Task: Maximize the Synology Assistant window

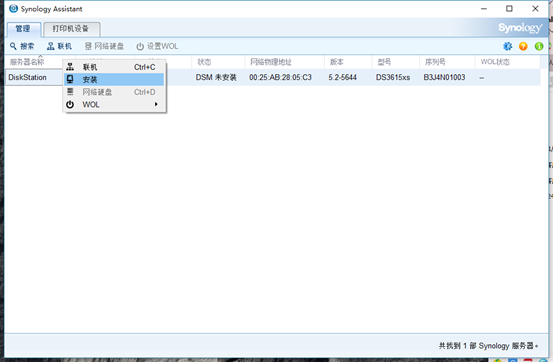Action: tap(509, 8)
